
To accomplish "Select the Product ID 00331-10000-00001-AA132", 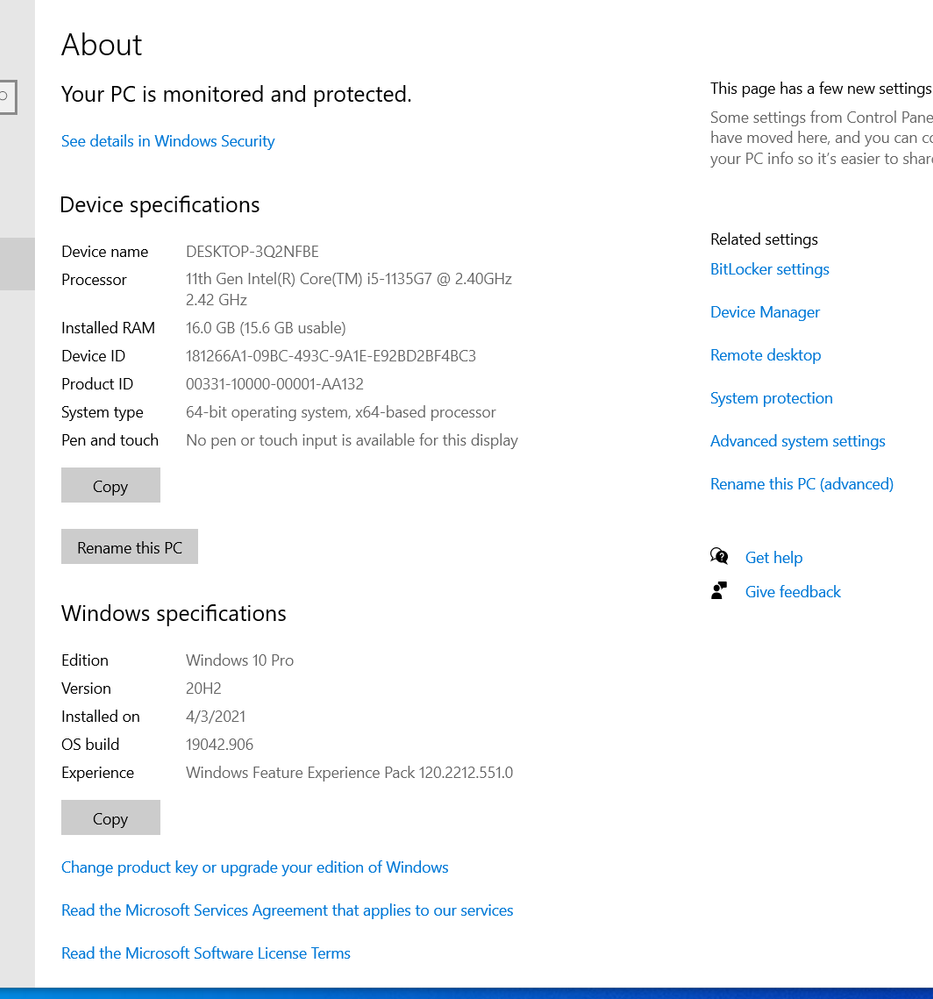I will point(275,384).
